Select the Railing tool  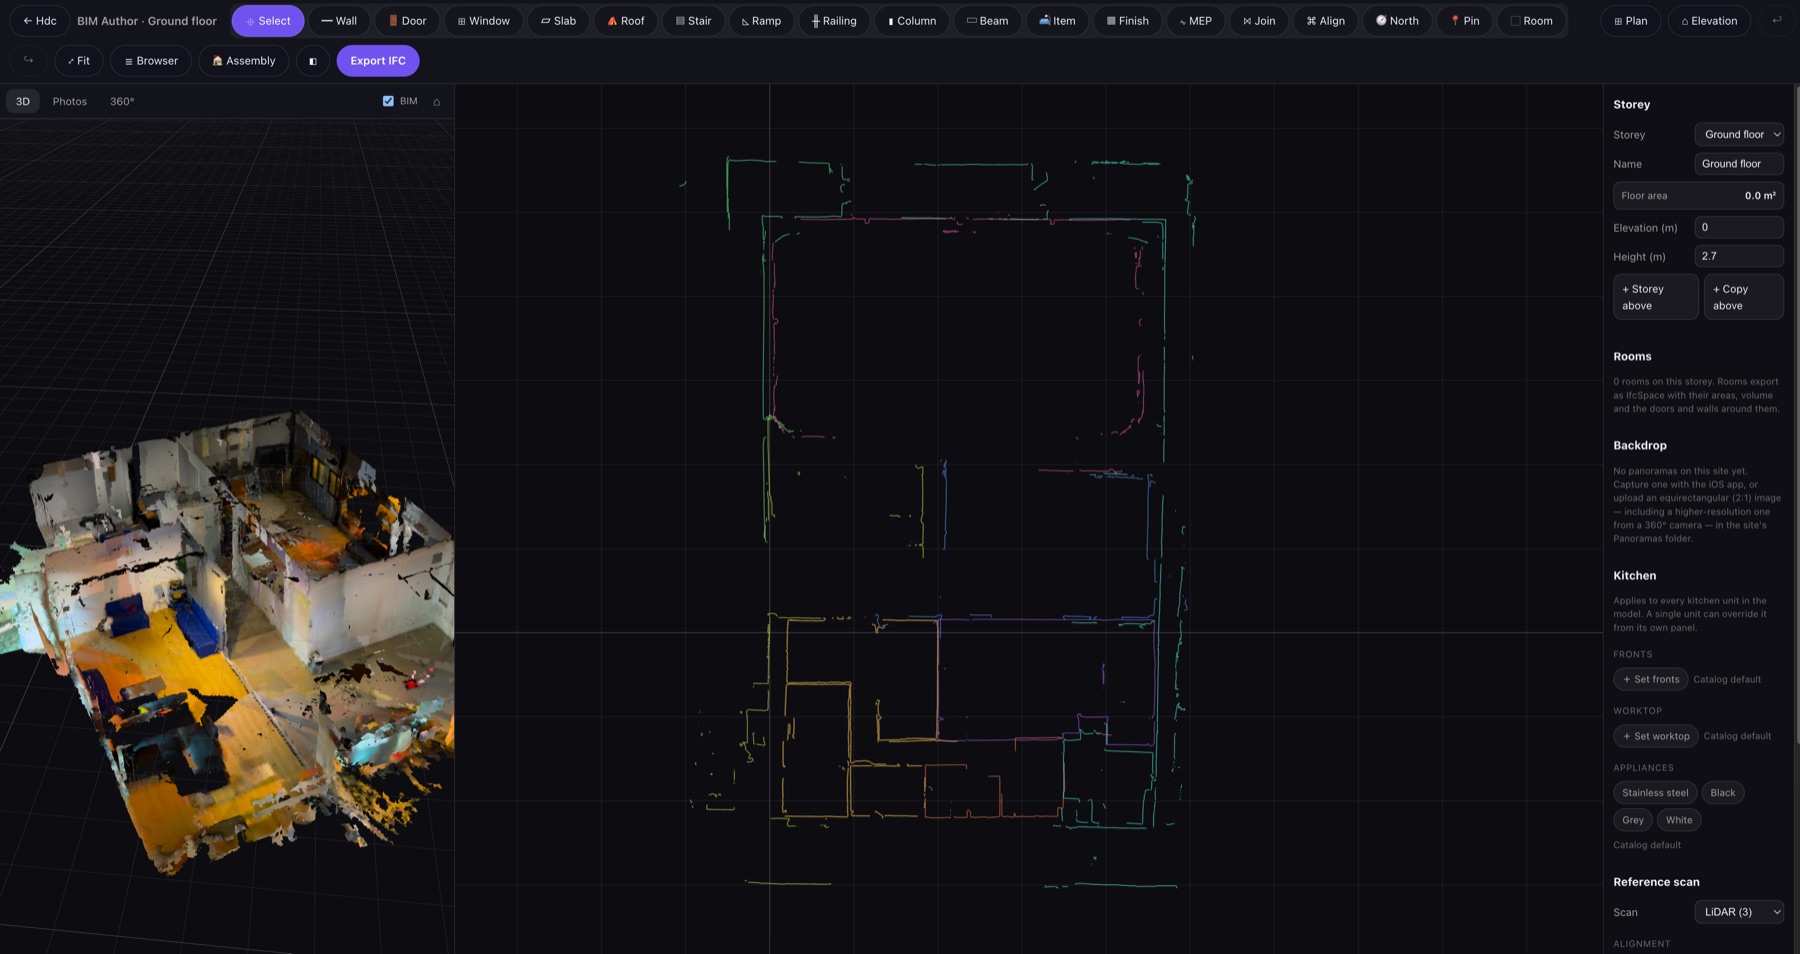click(834, 21)
